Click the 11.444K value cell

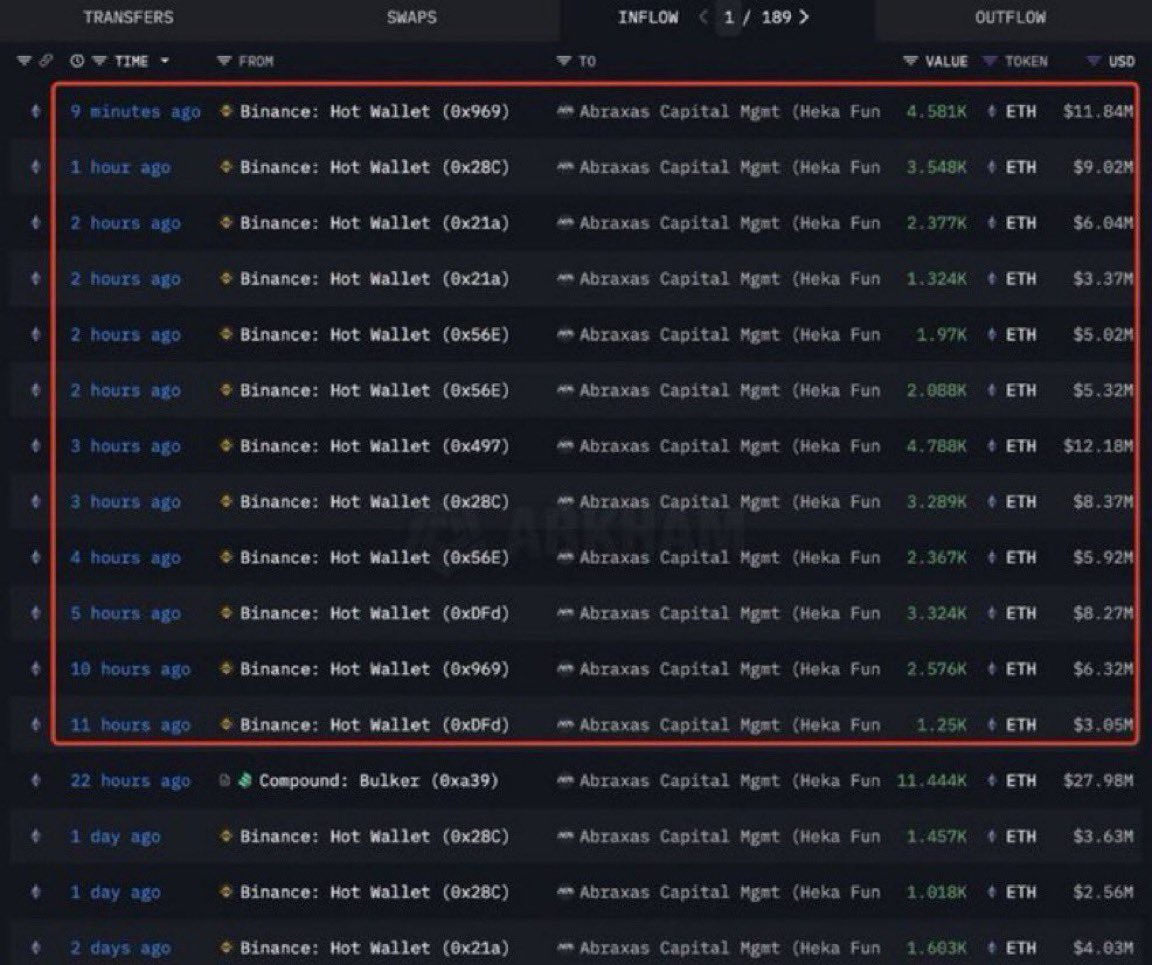(932, 781)
